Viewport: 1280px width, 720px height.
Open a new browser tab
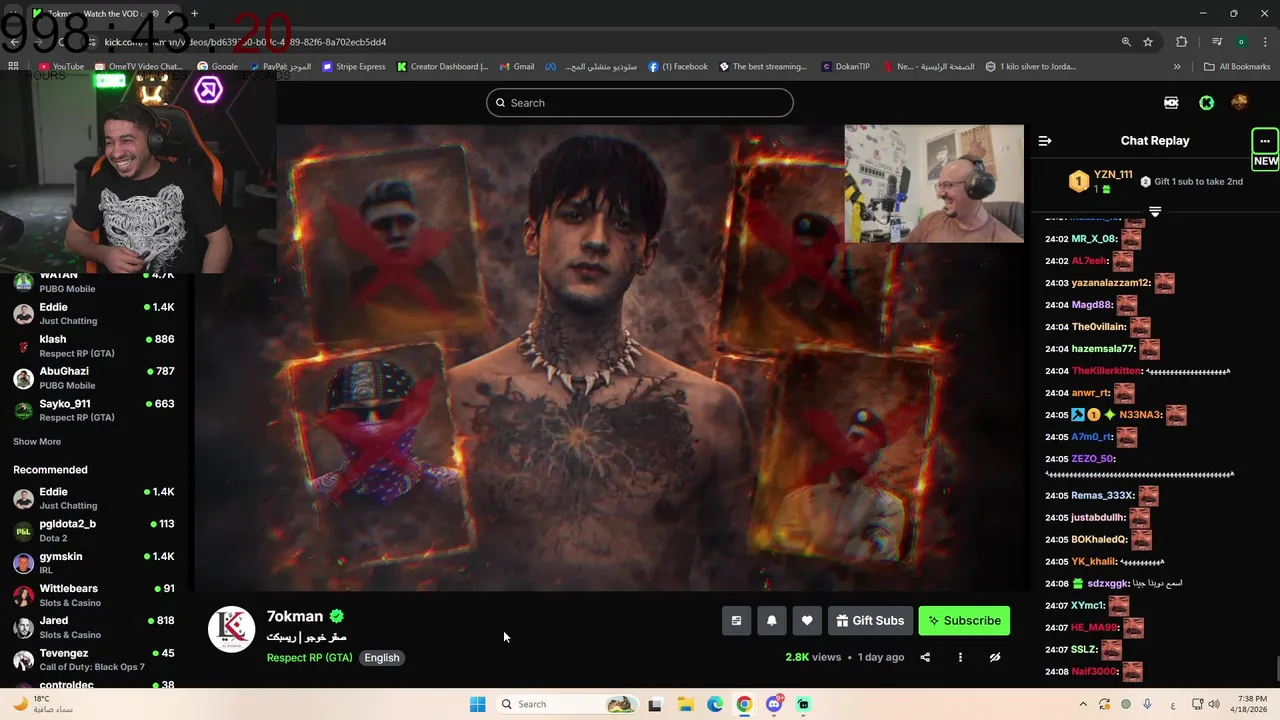coord(194,14)
